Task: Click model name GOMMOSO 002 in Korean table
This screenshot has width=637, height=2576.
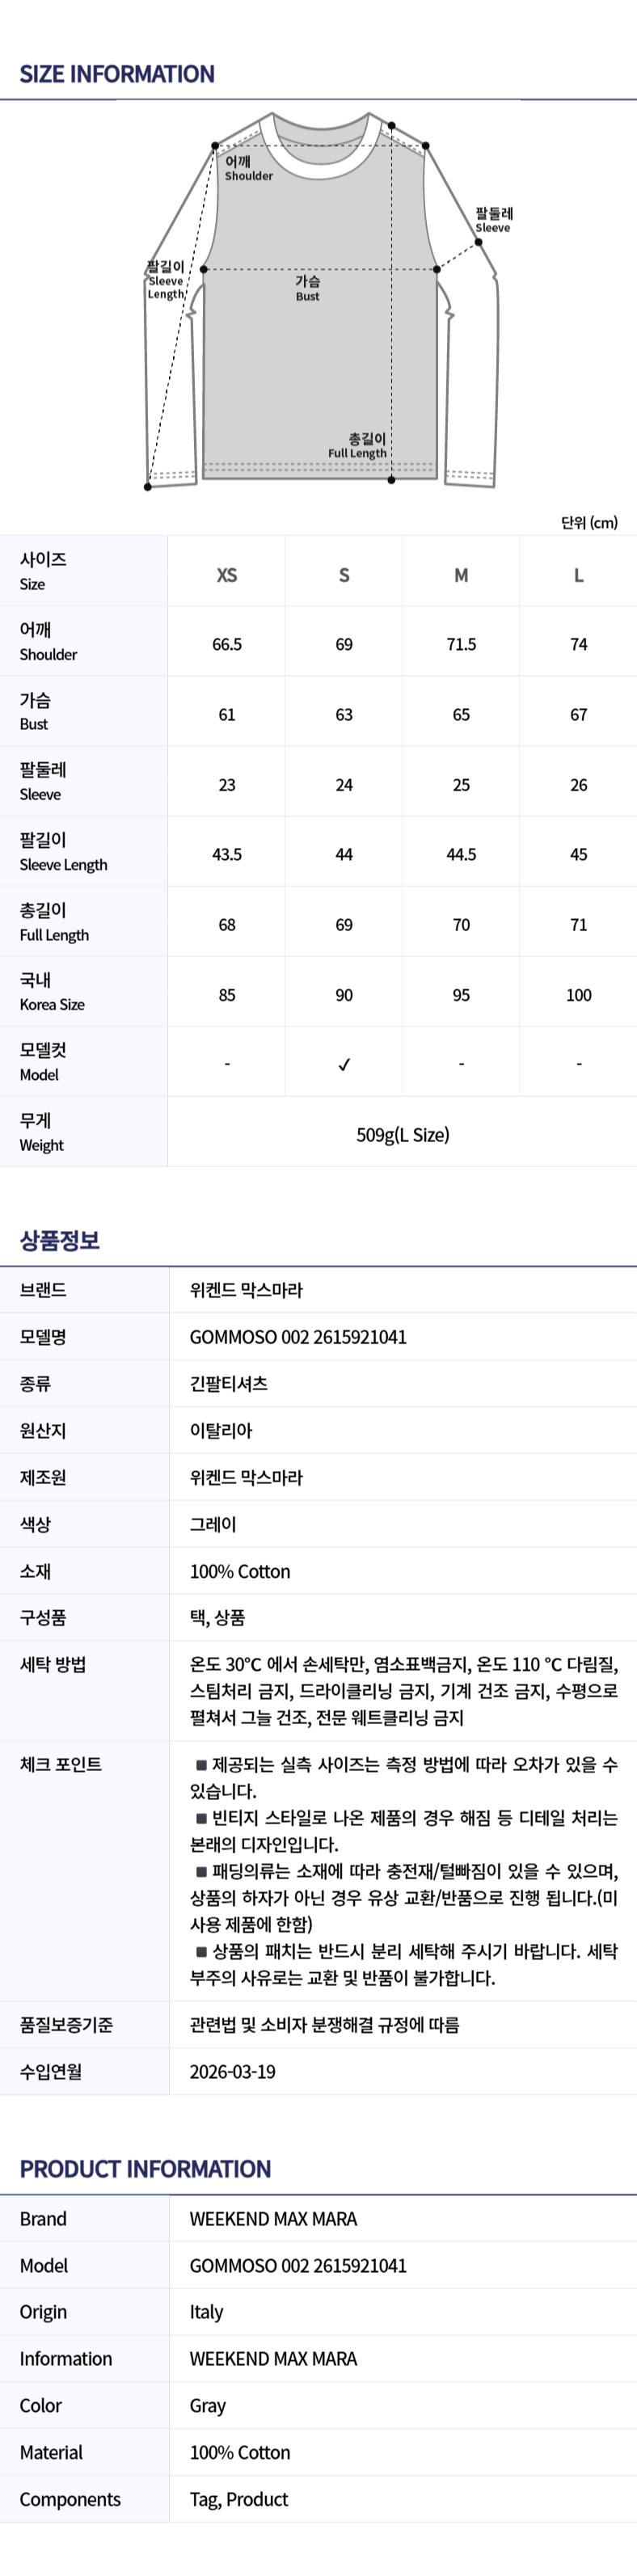Action: click(298, 1337)
